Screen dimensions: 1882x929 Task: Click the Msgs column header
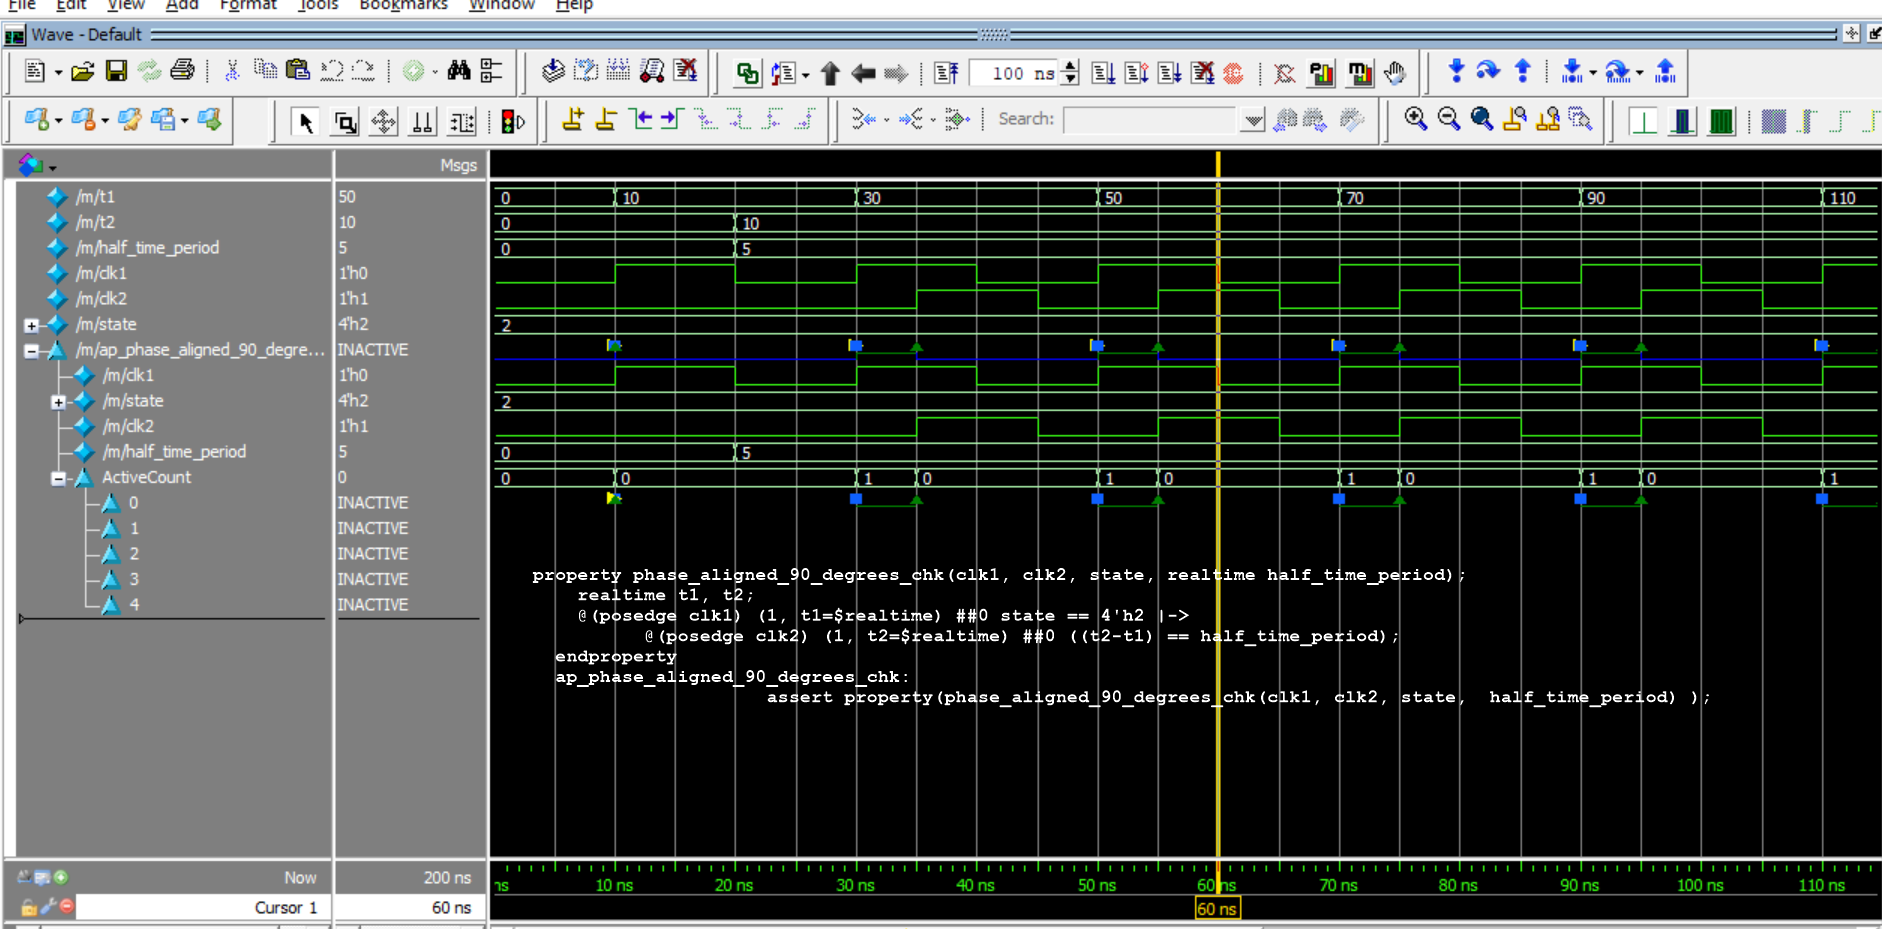pos(458,166)
